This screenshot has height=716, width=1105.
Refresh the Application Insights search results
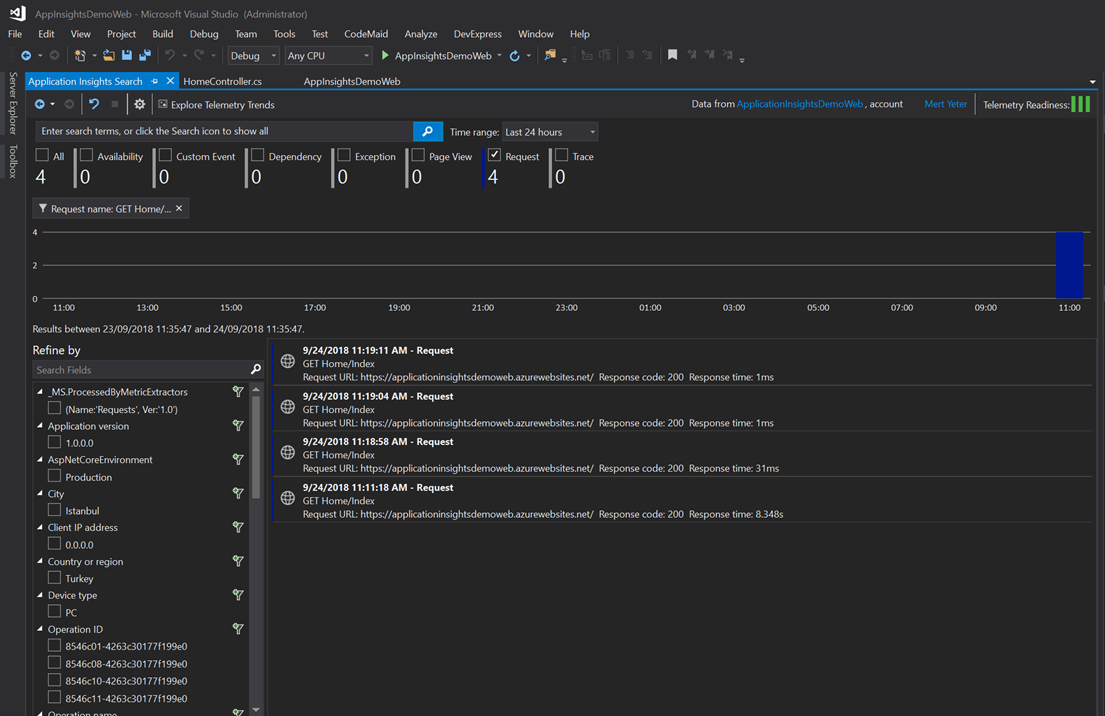[x=94, y=104]
